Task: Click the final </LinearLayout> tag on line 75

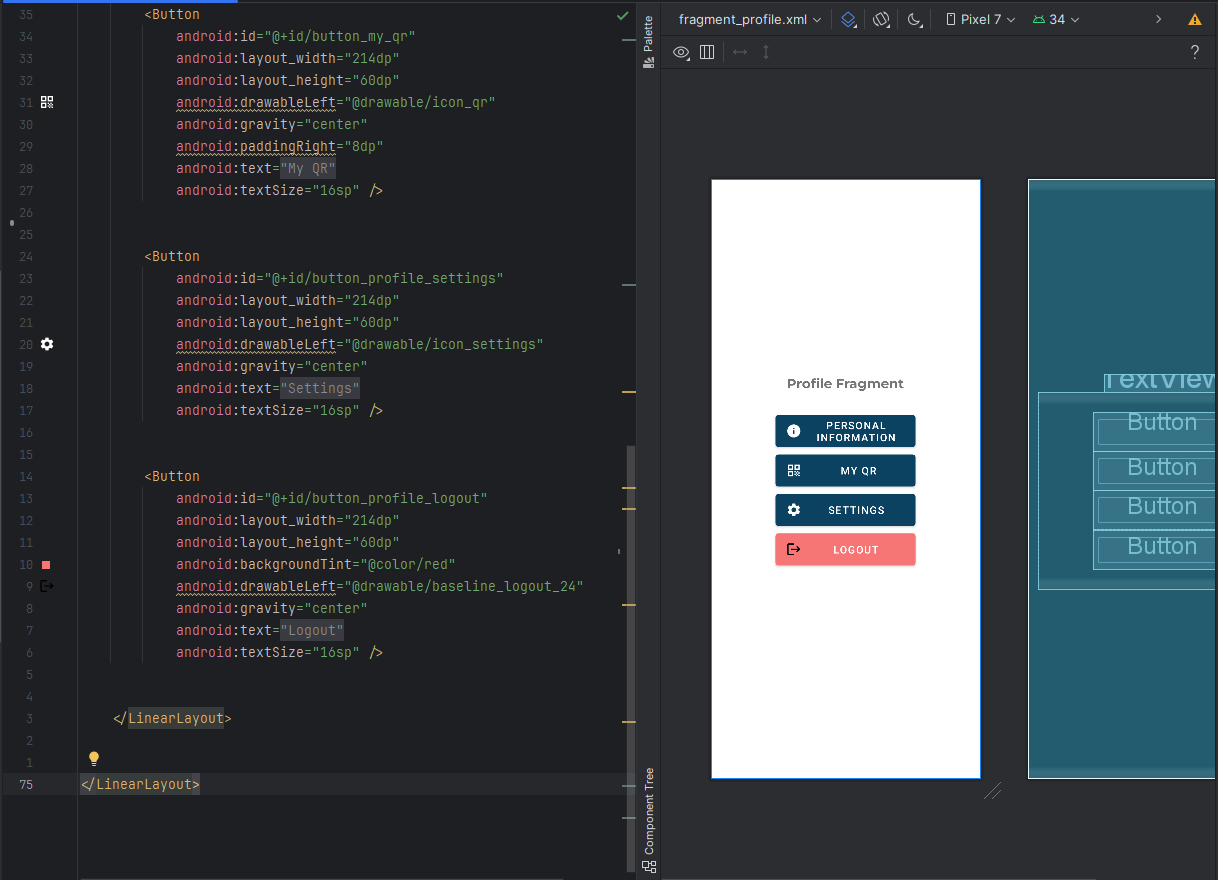Action: [140, 784]
